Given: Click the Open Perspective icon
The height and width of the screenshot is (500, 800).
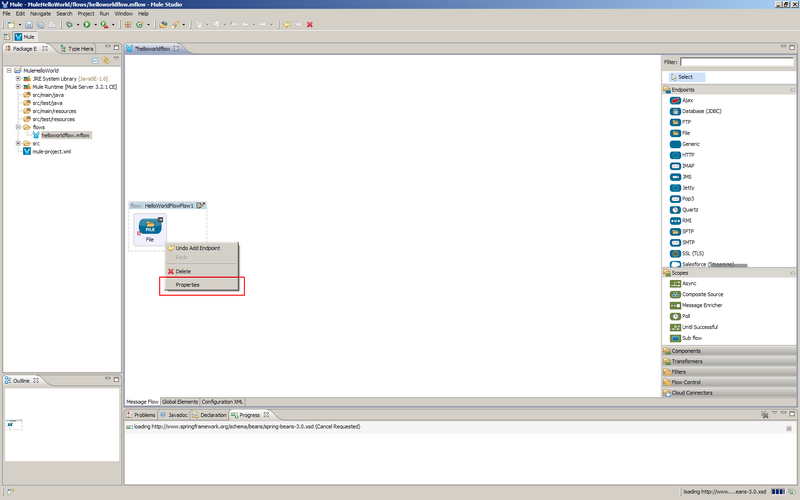Looking at the screenshot, I should coord(7,37).
